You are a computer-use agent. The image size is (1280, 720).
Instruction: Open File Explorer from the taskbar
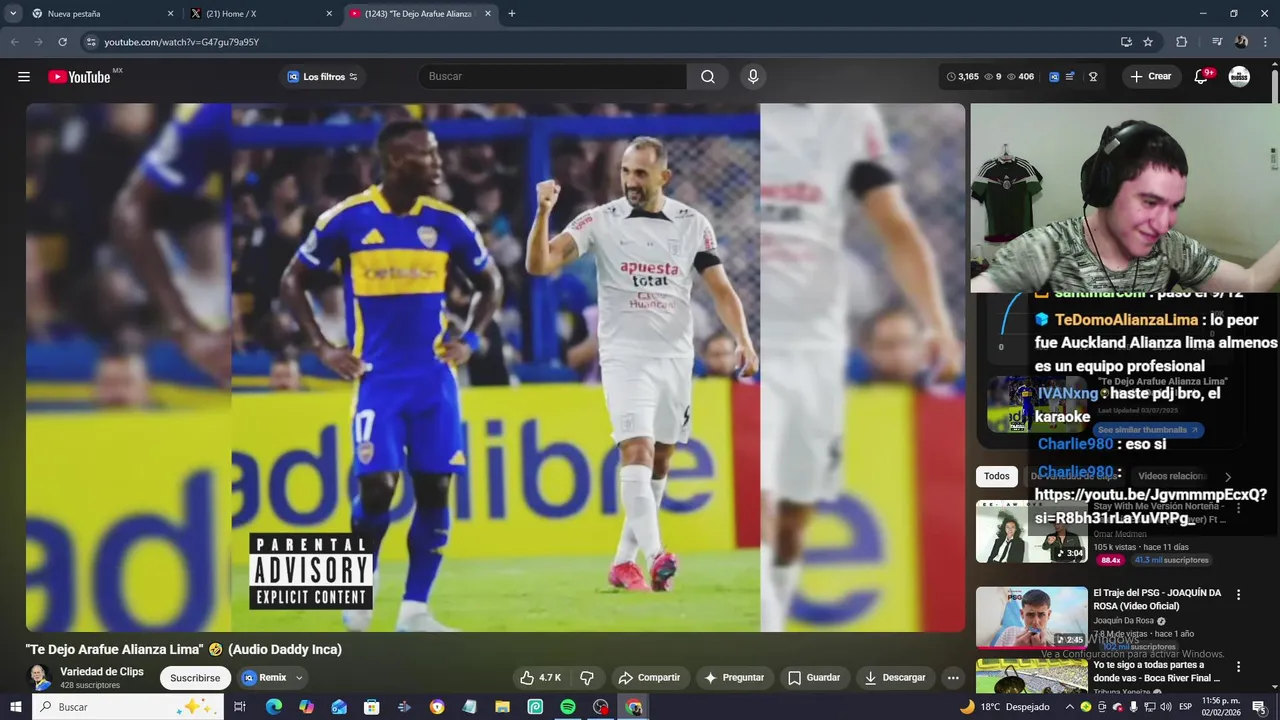tap(503, 707)
